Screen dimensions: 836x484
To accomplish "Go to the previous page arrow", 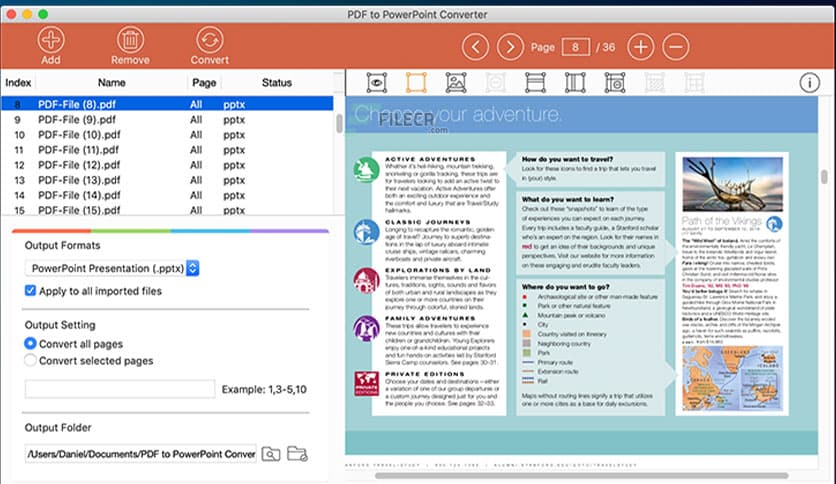I will [x=475, y=47].
